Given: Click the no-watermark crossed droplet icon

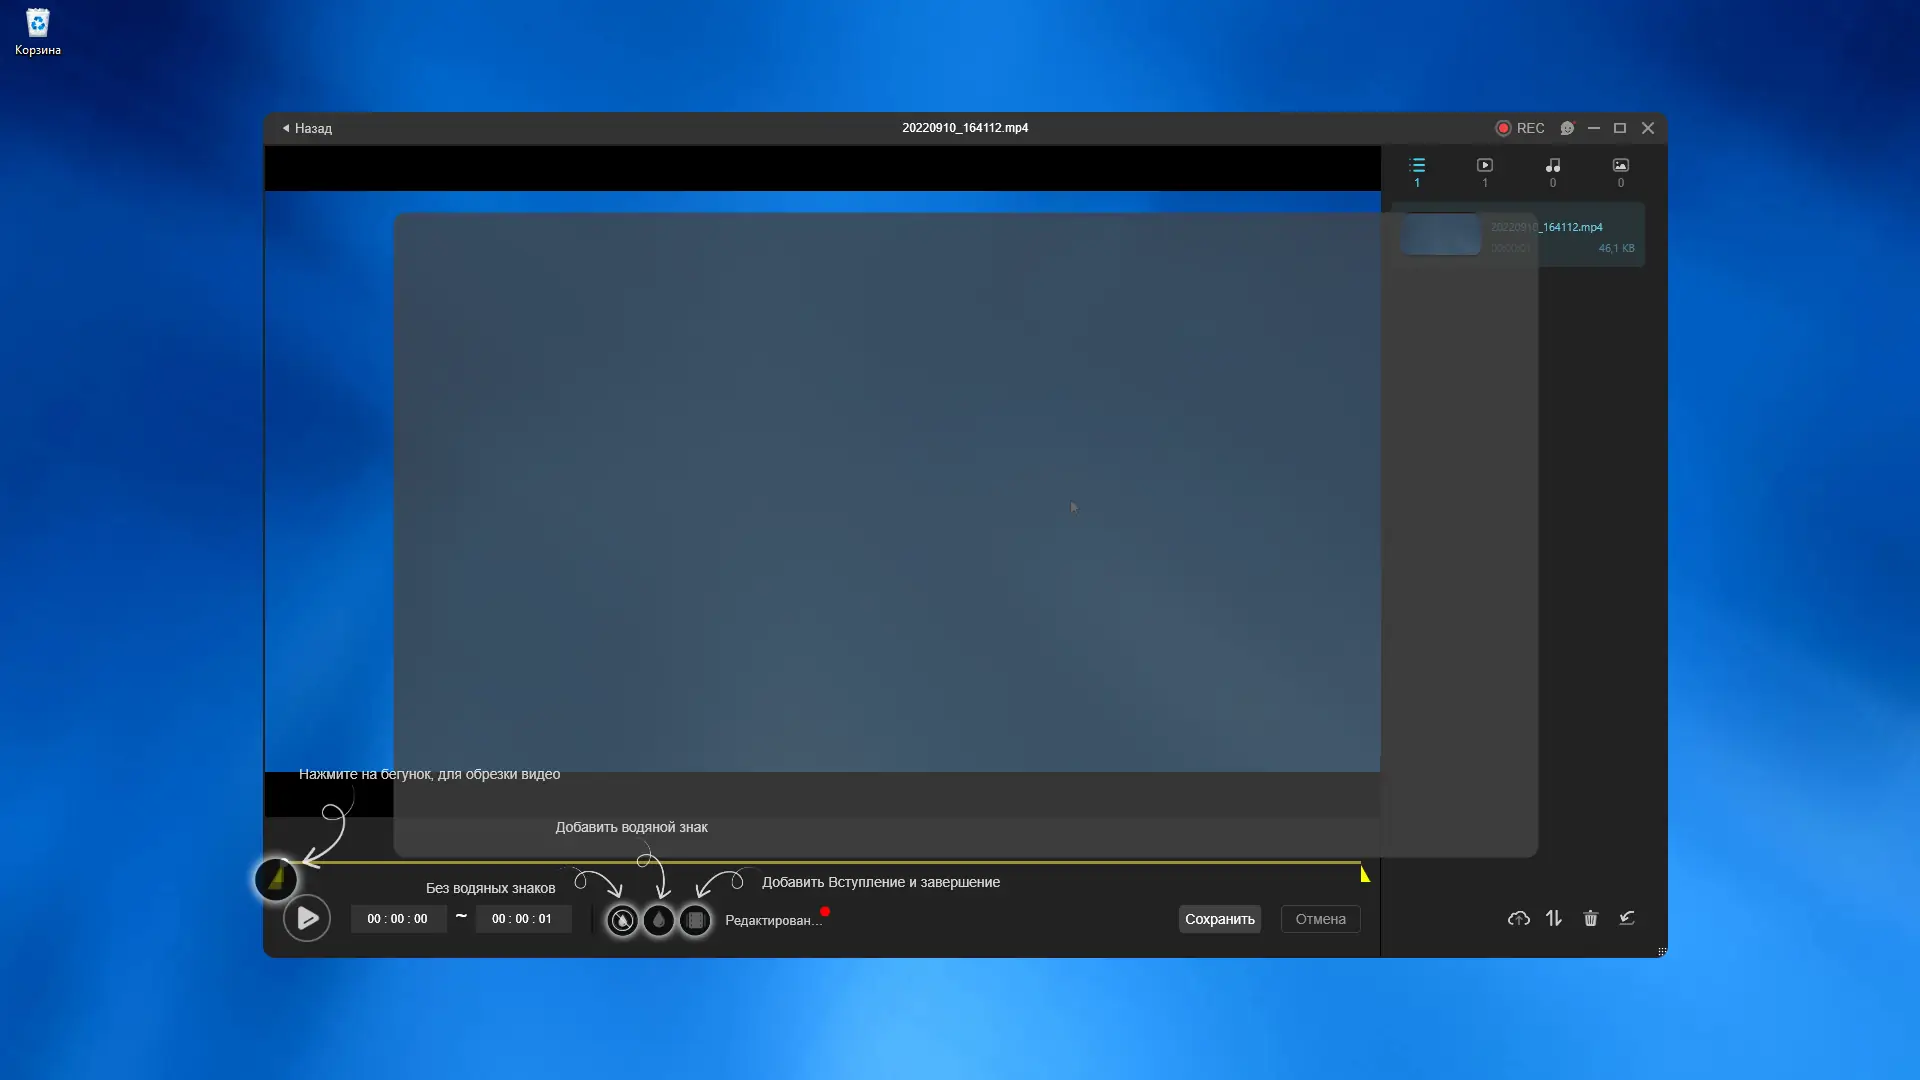Looking at the screenshot, I should click(x=622, y=920).
